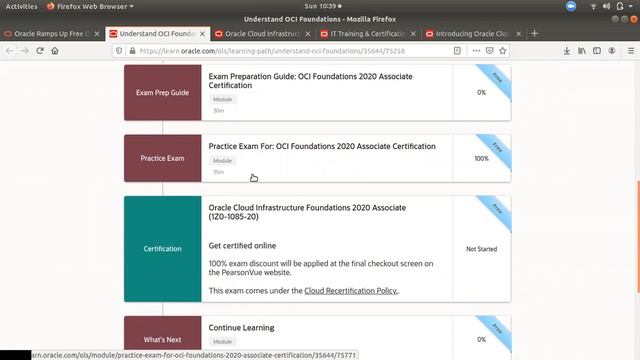Screen dimensions: 640x360
Task: Close the IT Training & Certification tab
Action: pyautogui.click(x=413, y=34)
